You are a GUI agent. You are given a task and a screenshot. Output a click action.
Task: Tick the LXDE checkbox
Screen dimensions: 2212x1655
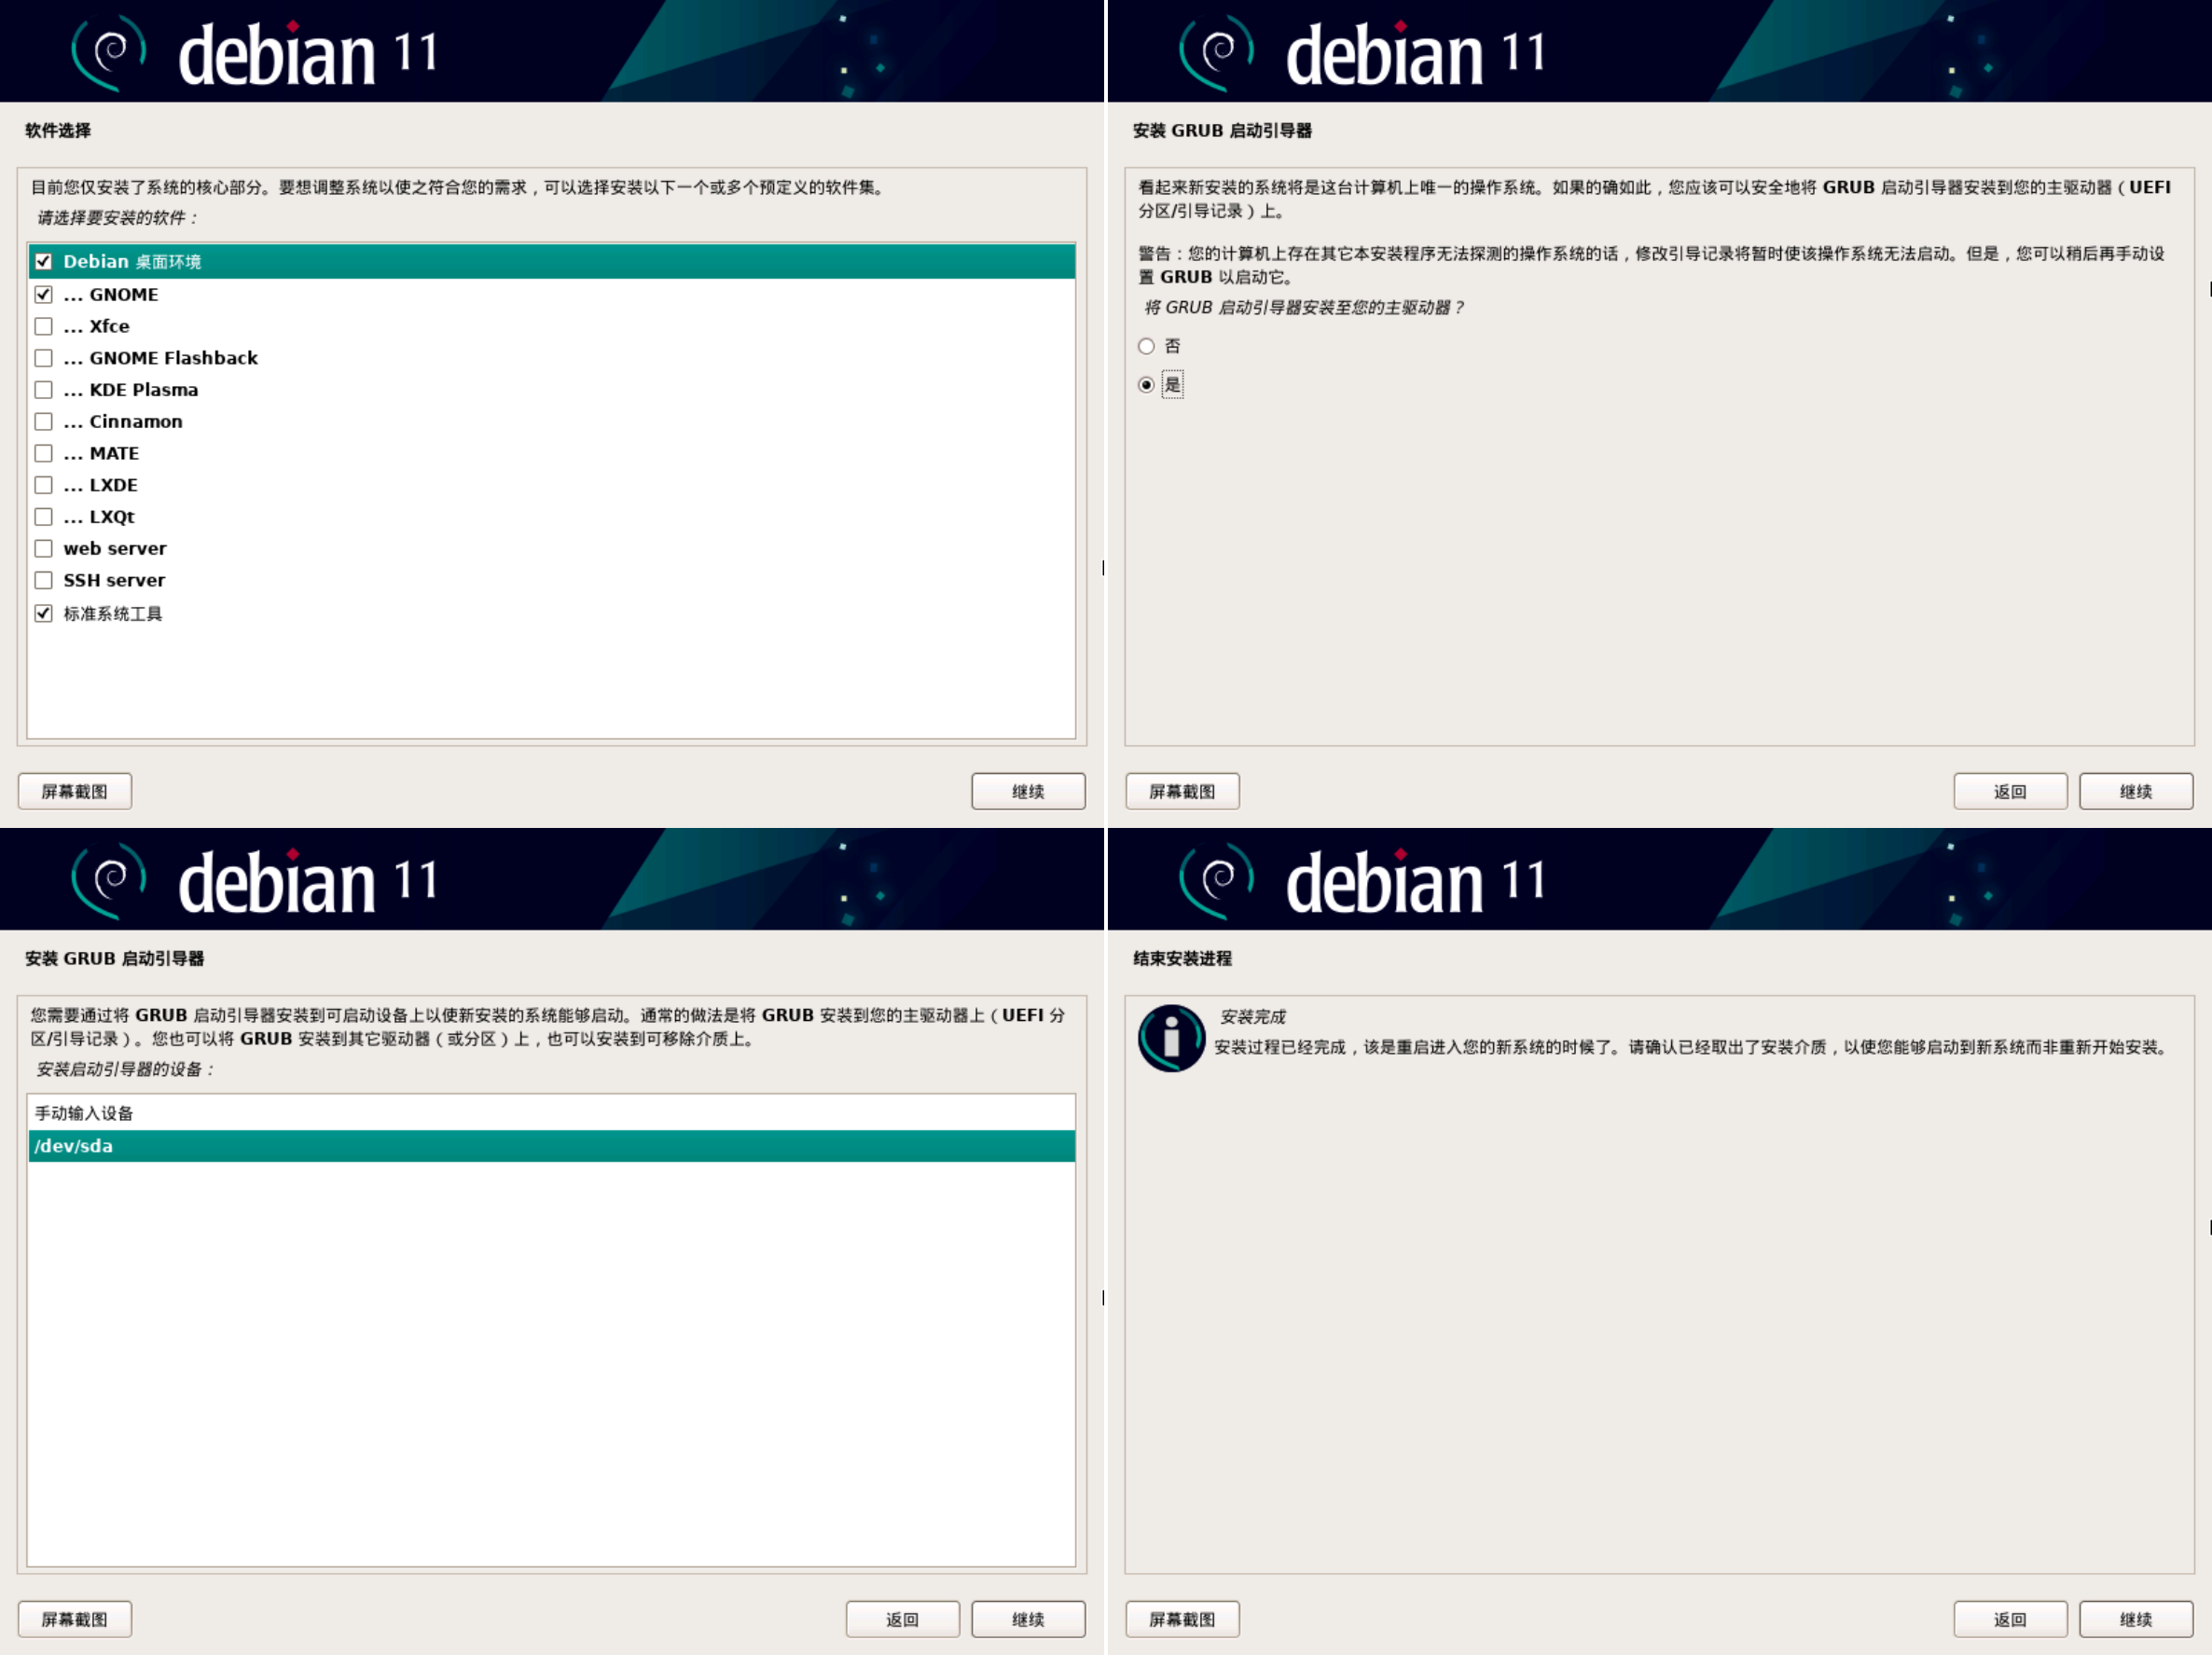click(x=43, y=485)
